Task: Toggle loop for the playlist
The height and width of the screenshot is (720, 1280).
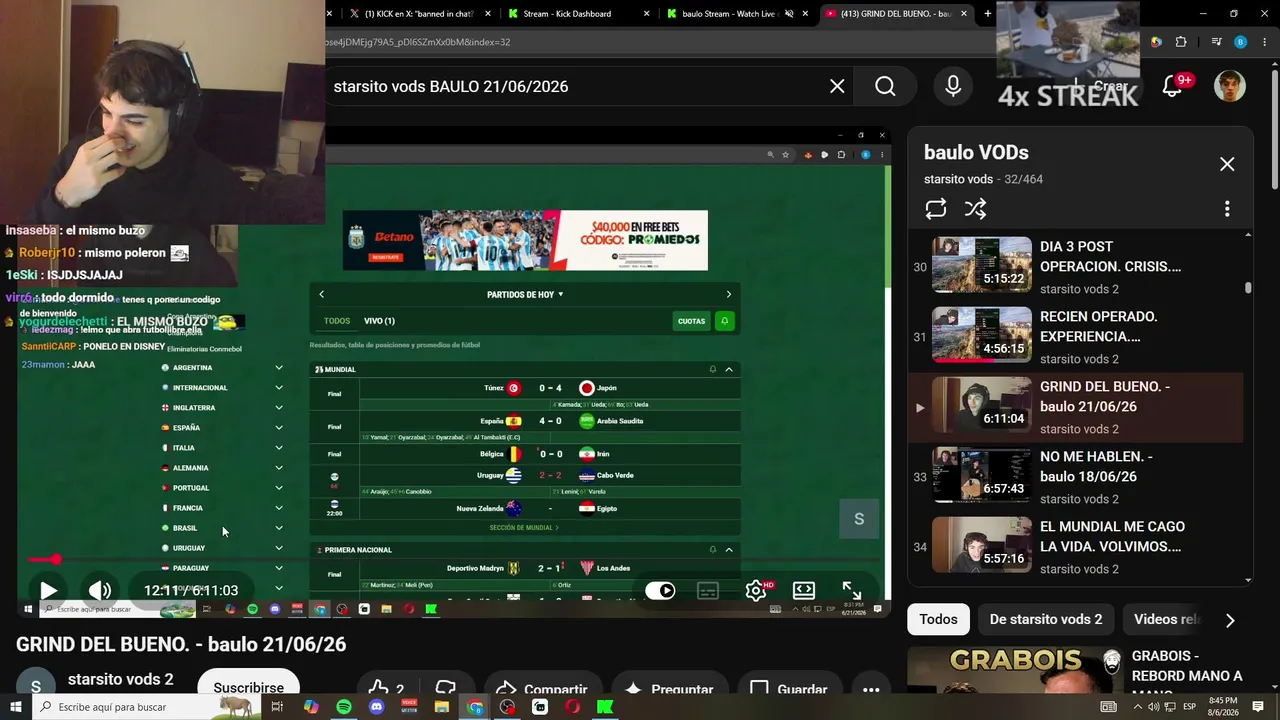Action: [x=936, y=209]
